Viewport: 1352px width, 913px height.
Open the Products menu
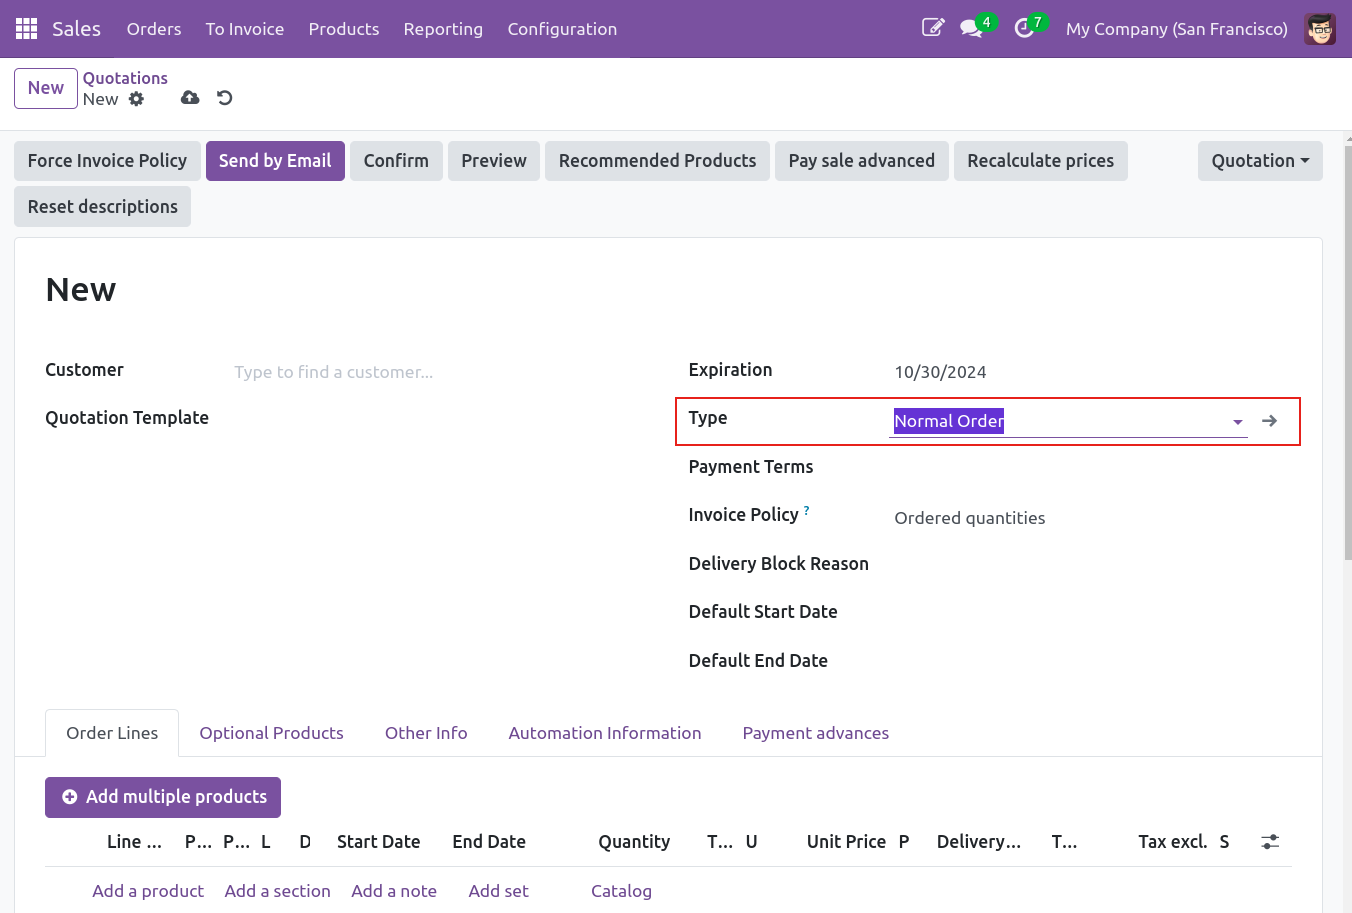coord(344,29)
